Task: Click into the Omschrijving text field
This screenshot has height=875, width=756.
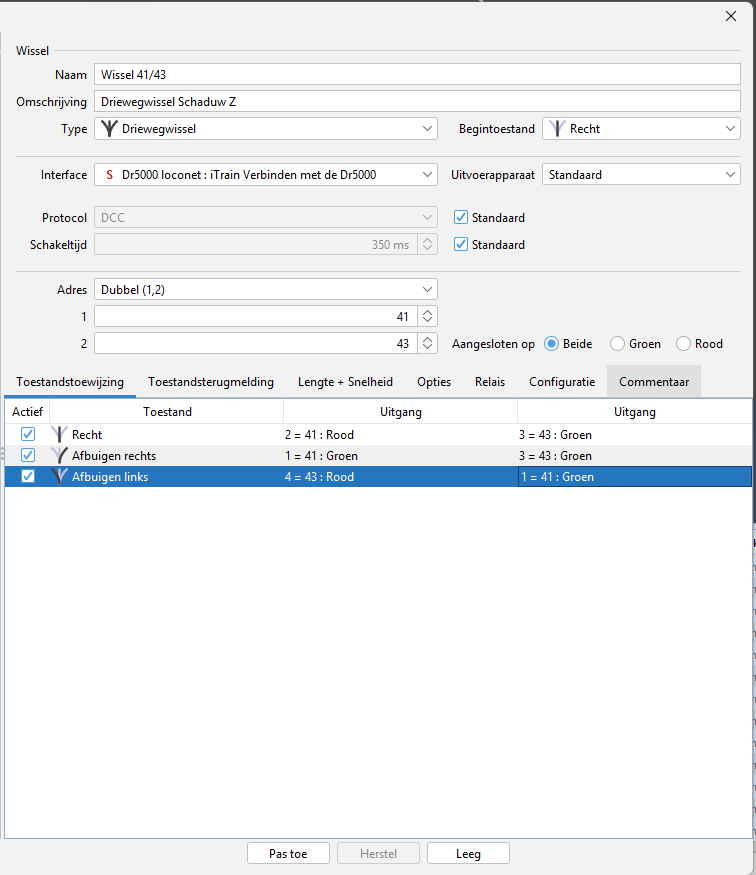Action: [416, 101]
